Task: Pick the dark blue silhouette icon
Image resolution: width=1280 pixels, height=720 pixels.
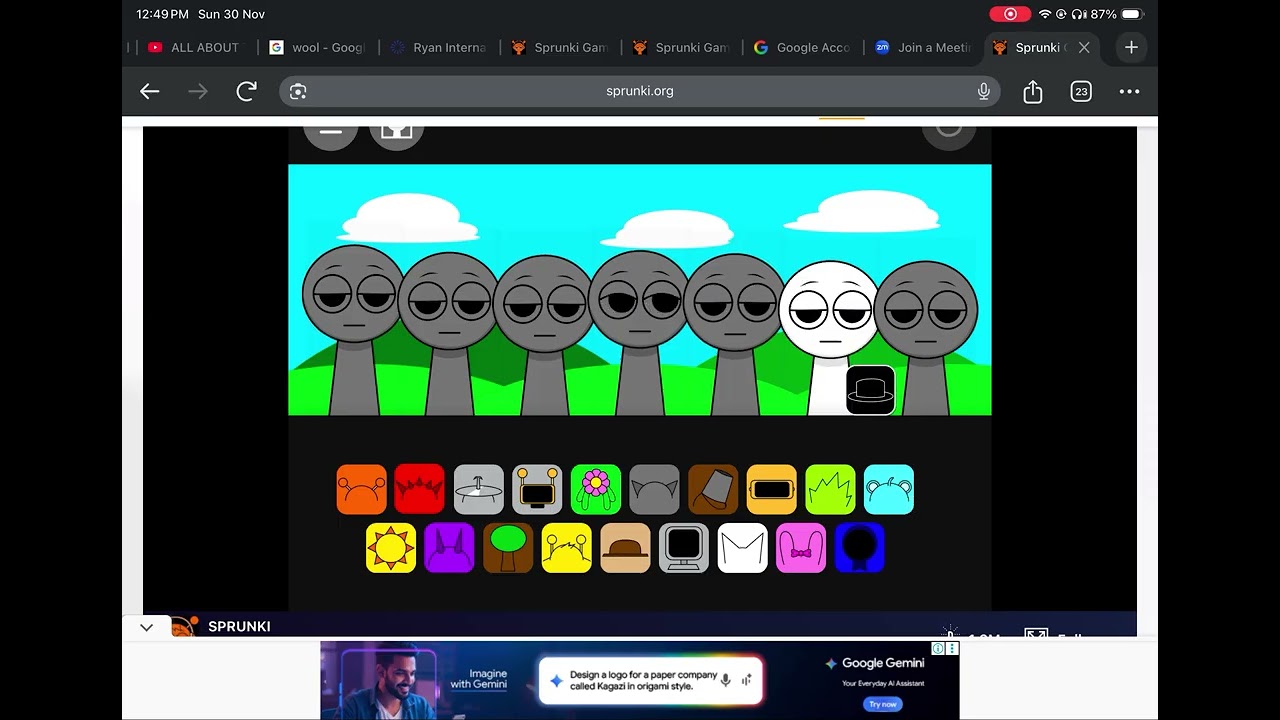Action: [860, 548]
